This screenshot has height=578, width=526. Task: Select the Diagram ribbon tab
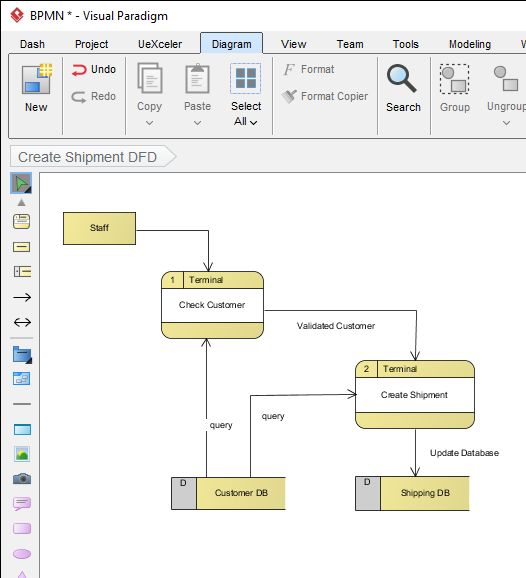(231, 44)
